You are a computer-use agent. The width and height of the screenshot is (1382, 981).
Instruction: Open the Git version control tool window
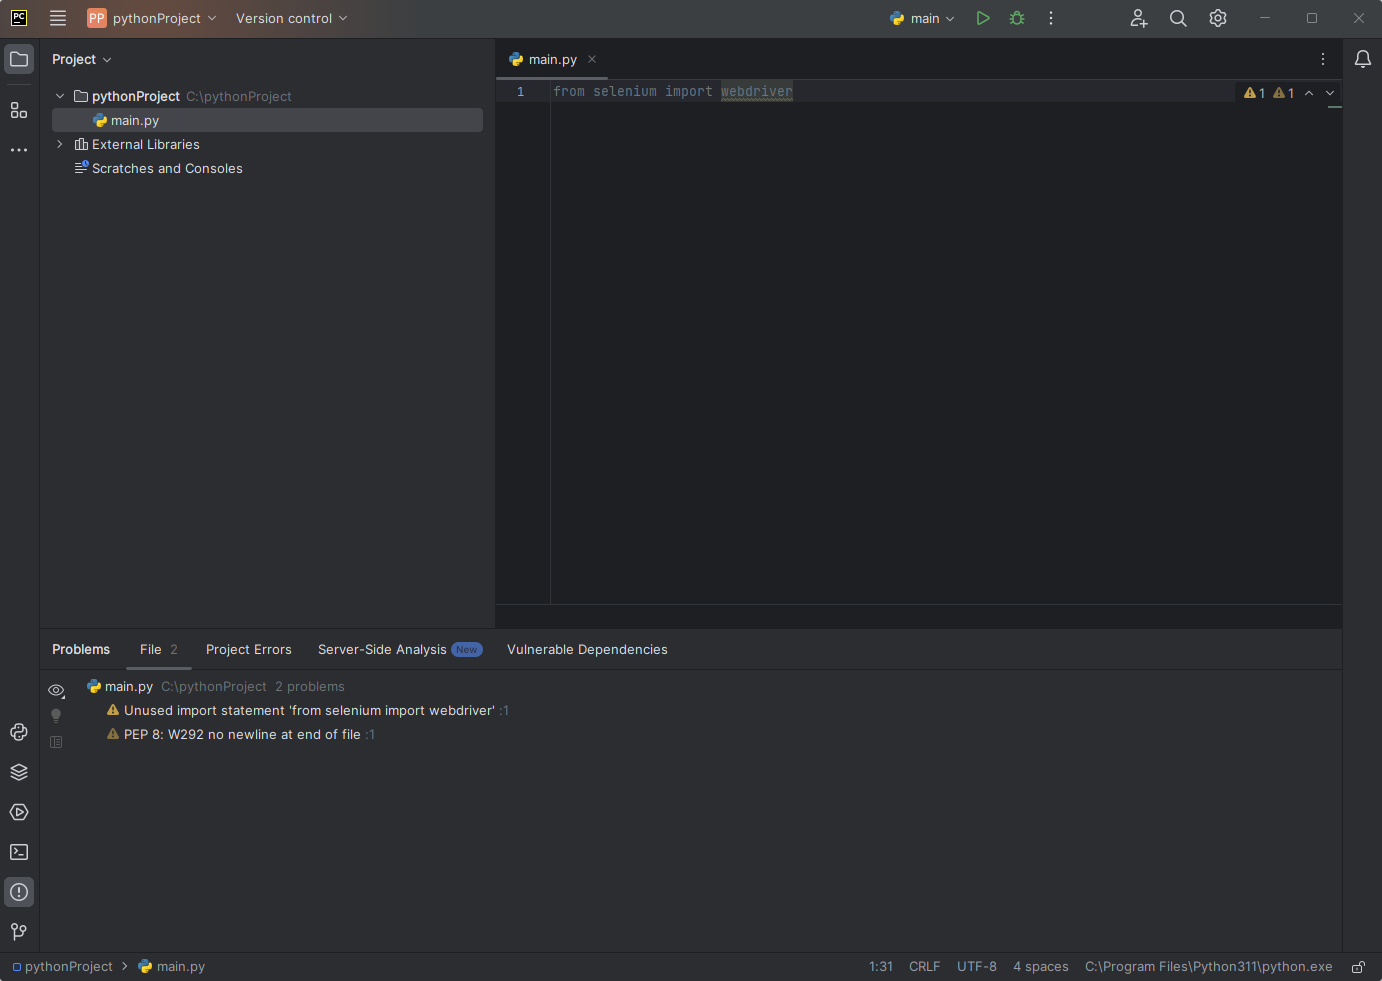pyautogui.click(x=19, y=932)
